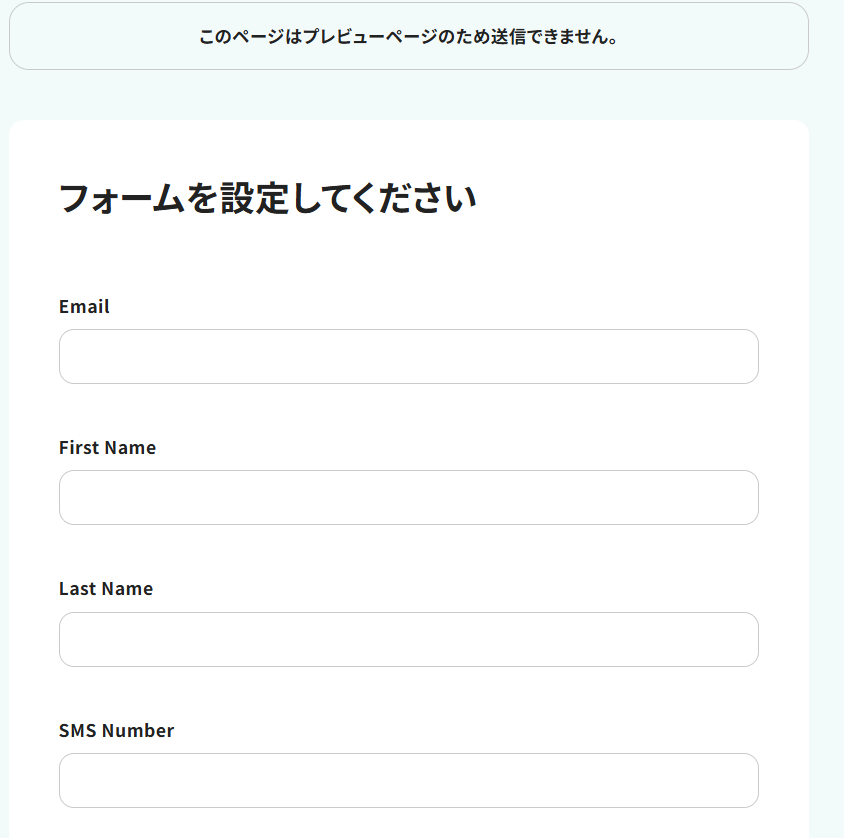Click into the Email input field

click(408, 357)
